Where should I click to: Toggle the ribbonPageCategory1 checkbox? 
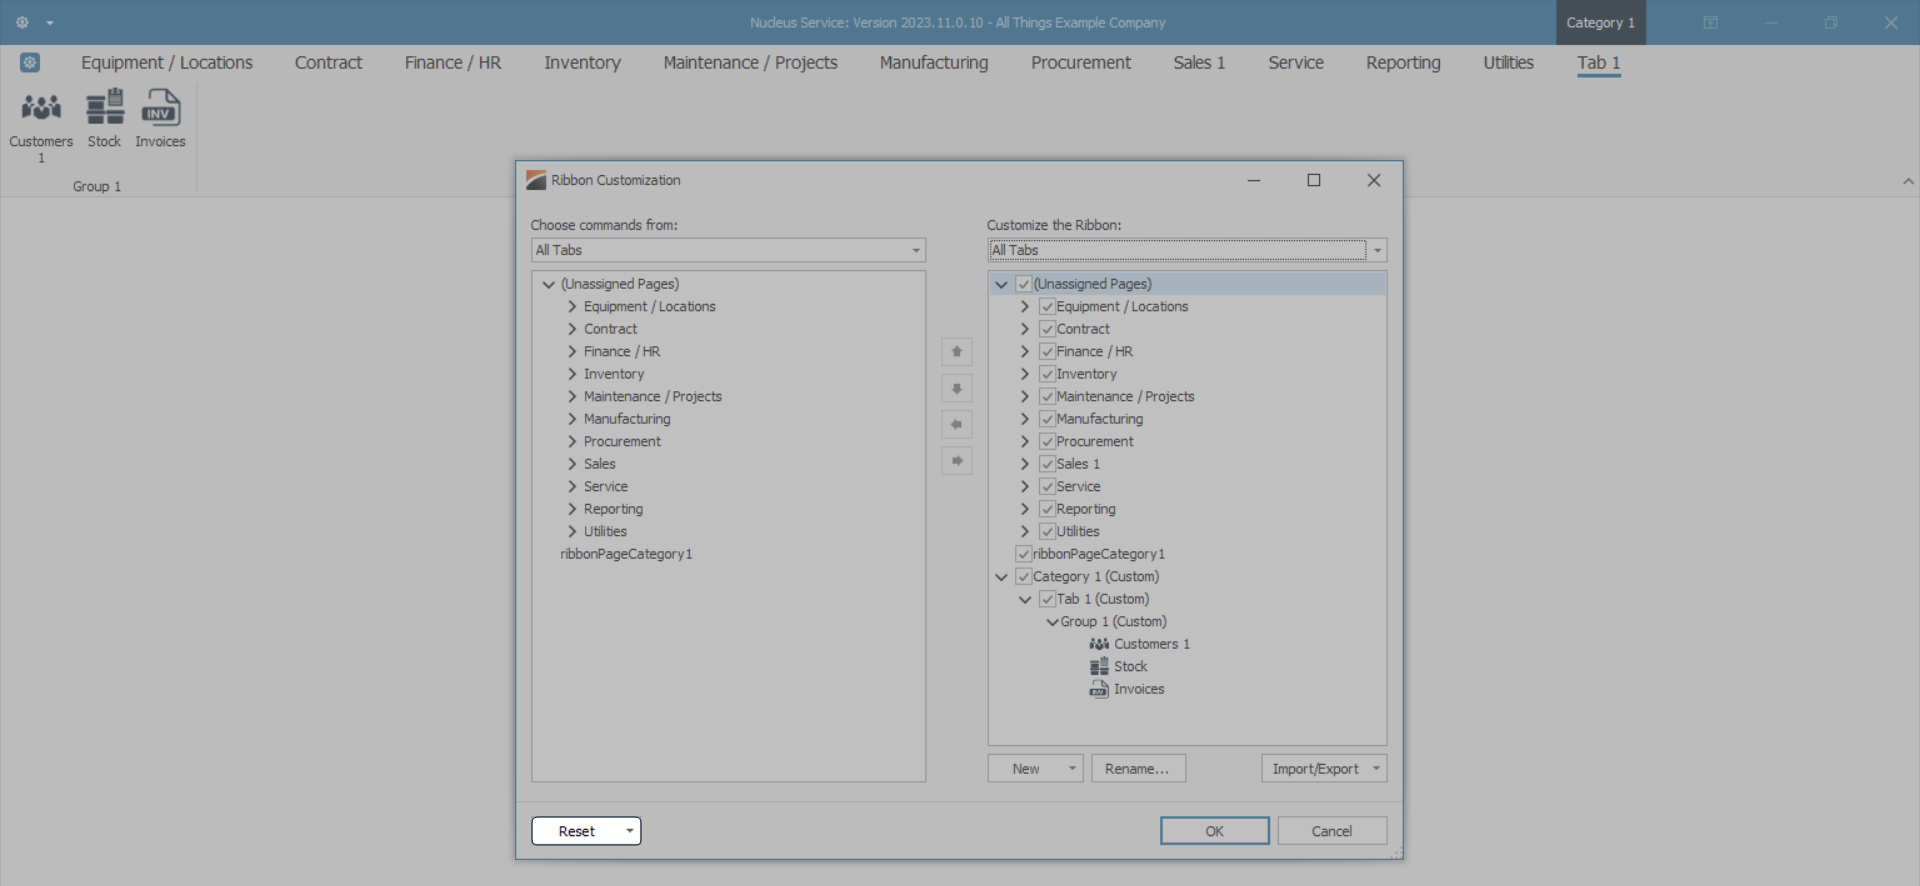[1023, 554]
